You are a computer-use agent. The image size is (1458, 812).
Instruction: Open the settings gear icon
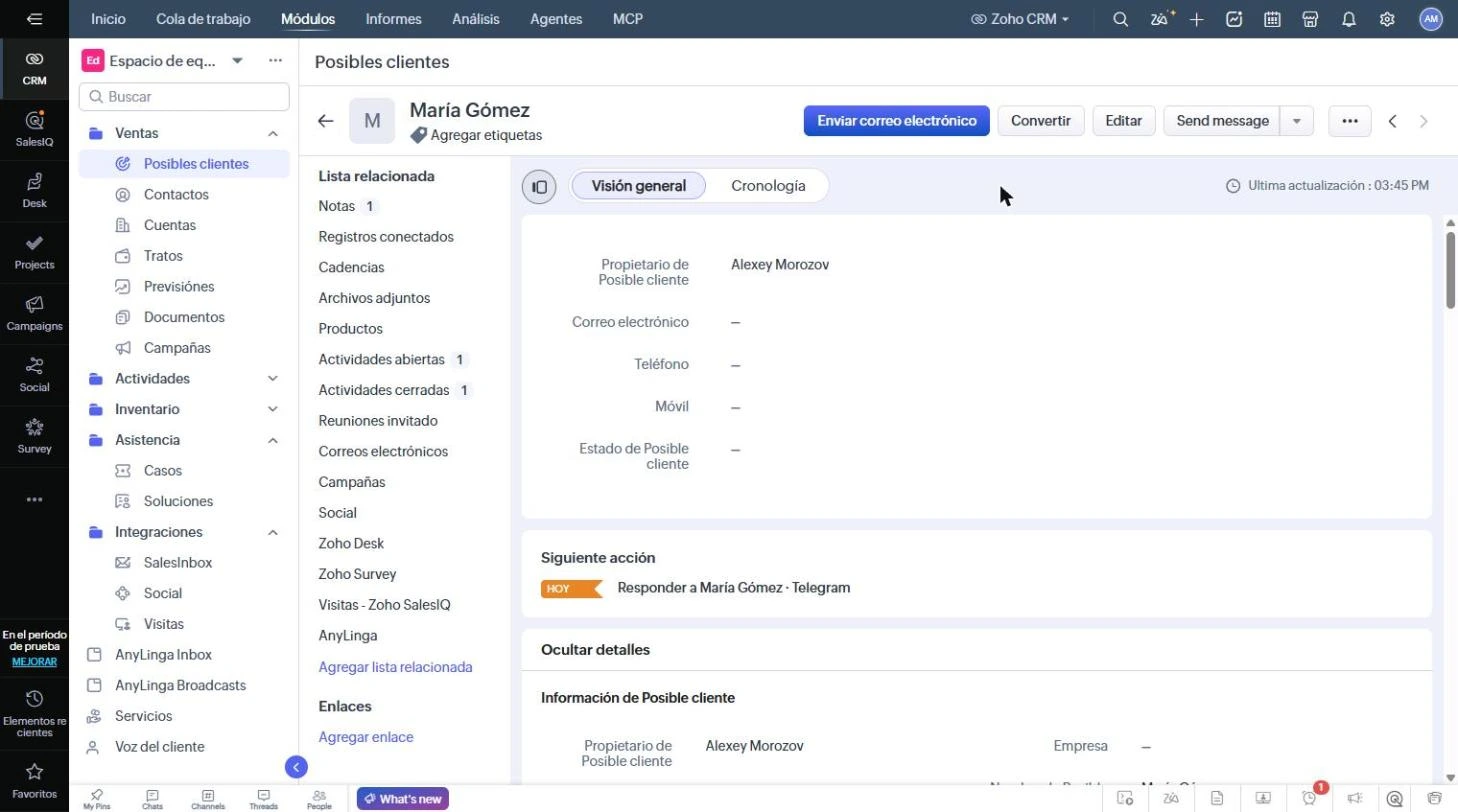[x=1387, y=19]
